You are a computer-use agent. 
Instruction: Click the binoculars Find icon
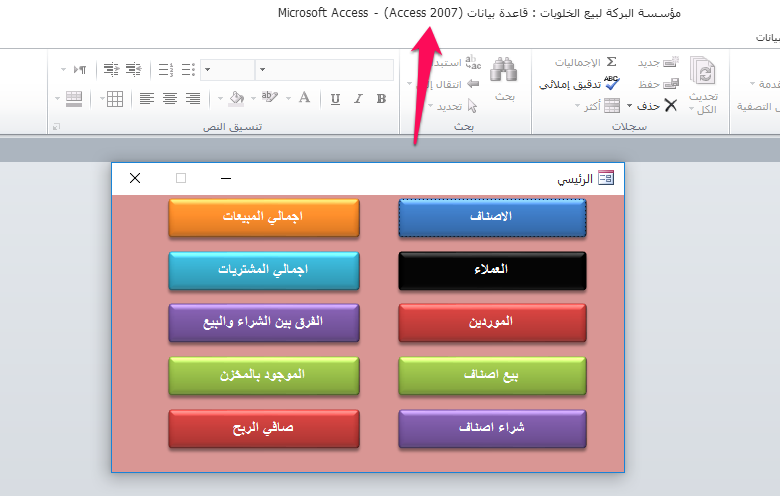(x=503, y=69)
